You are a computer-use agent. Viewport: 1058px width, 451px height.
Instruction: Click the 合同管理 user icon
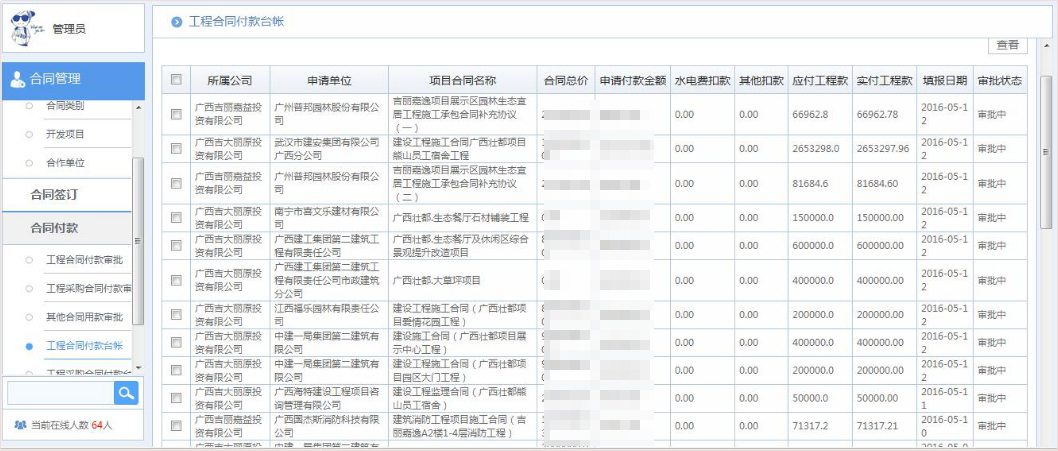click(18, 80)
